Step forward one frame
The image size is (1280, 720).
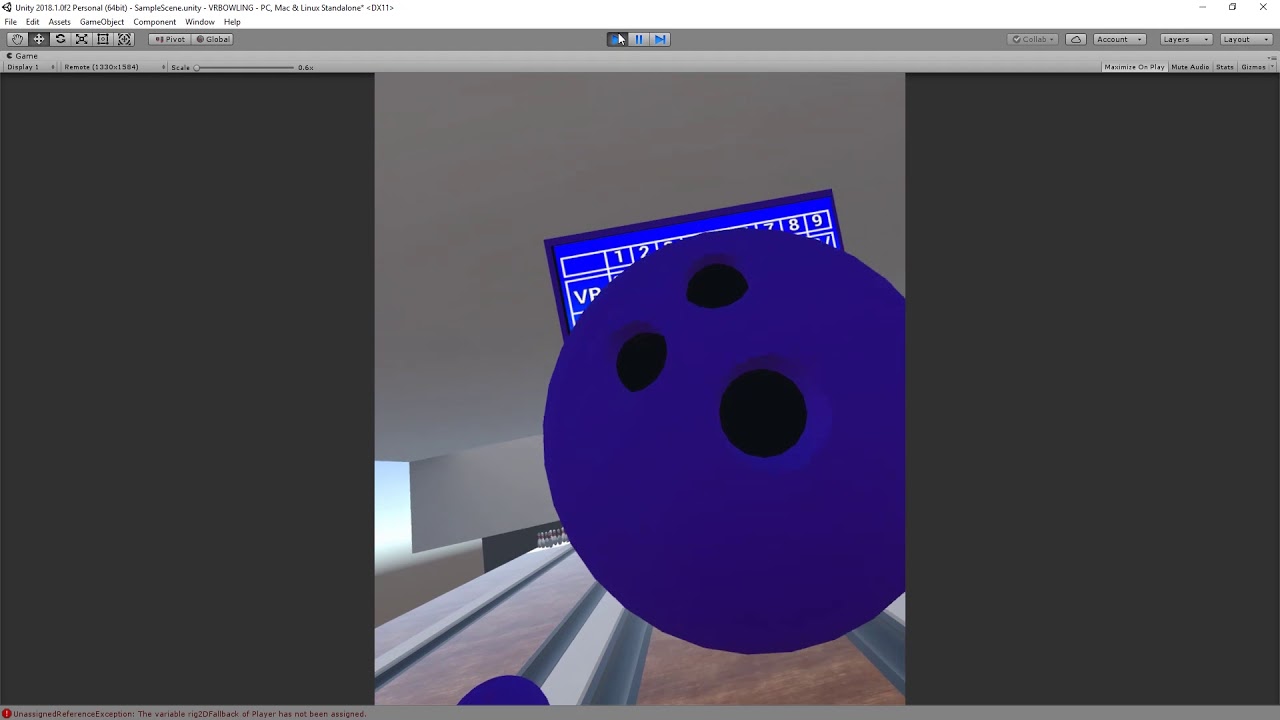(660, 39)
